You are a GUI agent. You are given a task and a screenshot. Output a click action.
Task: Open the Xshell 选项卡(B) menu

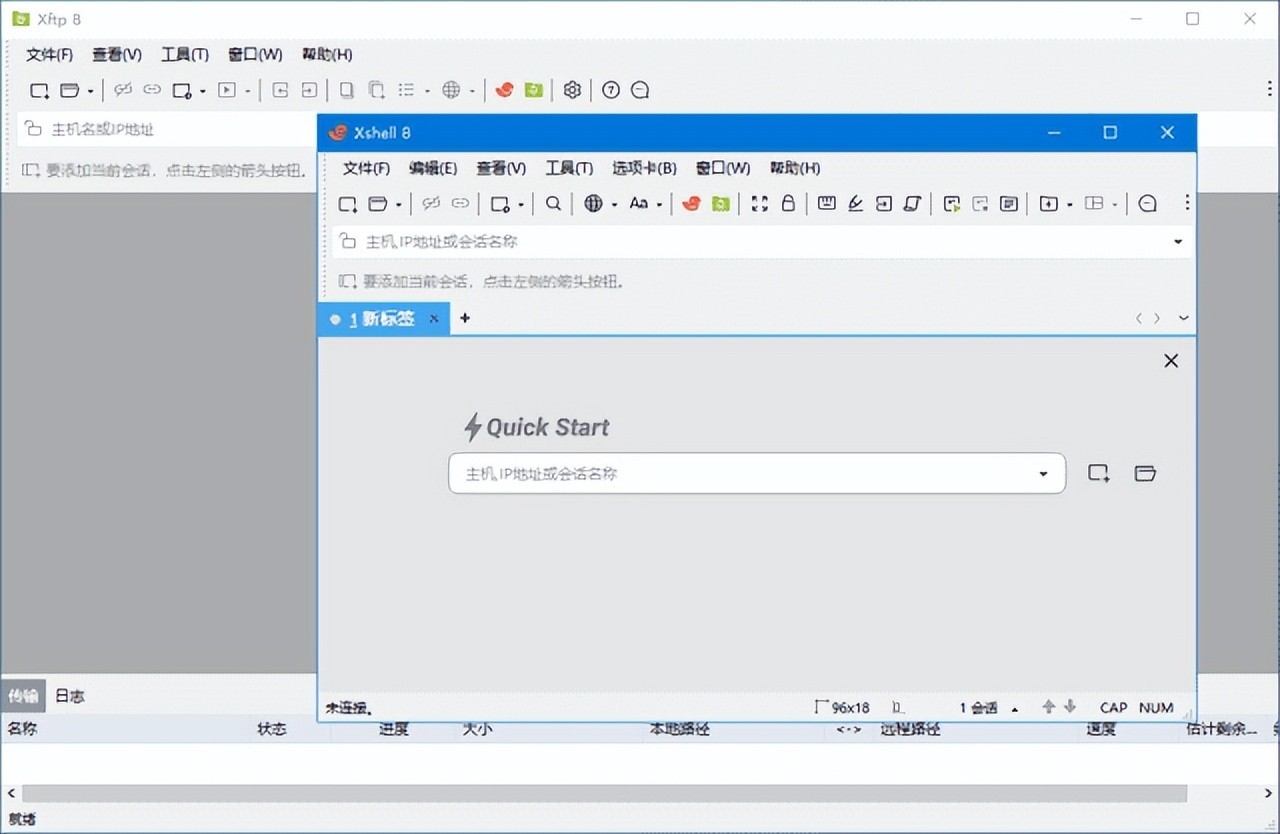click(x=644, y=168)
